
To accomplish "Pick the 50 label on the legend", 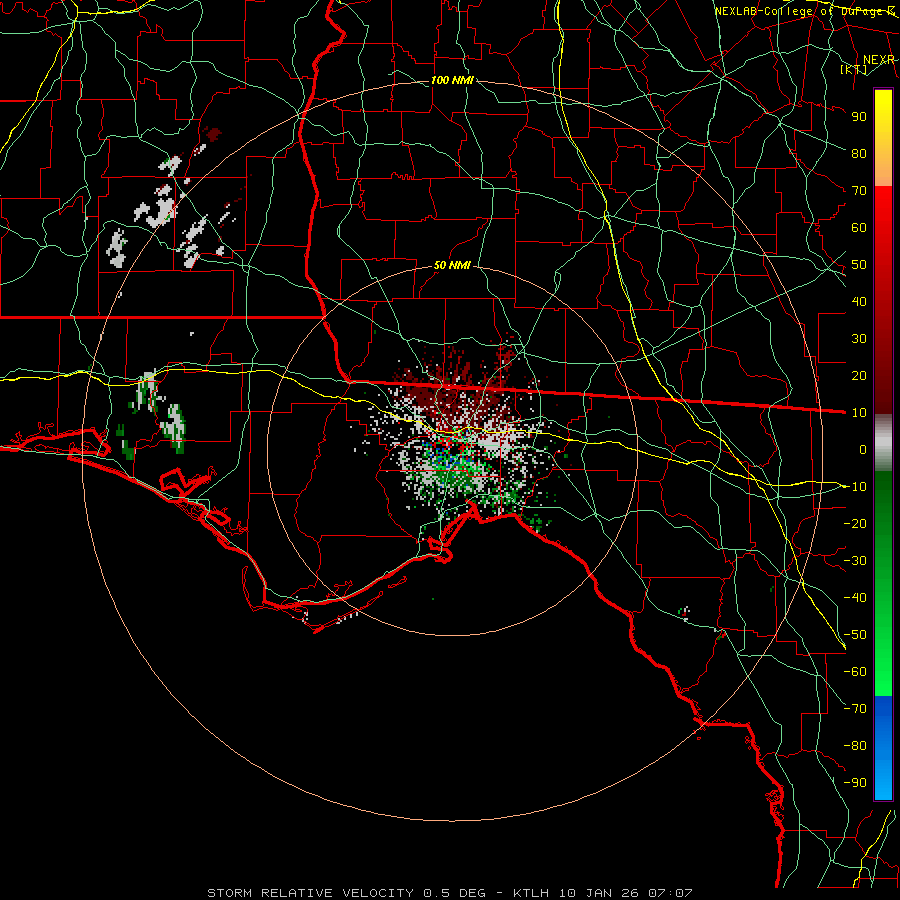I will 859,265.
